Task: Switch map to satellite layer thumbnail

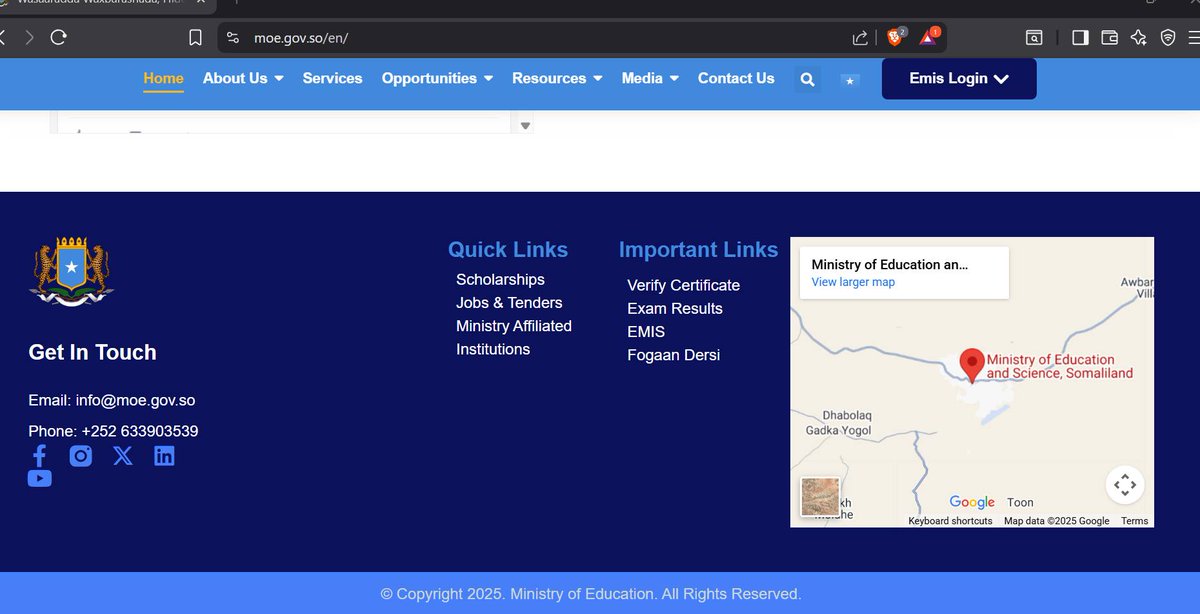Action: pyautogui.click(x=820, y=497)
